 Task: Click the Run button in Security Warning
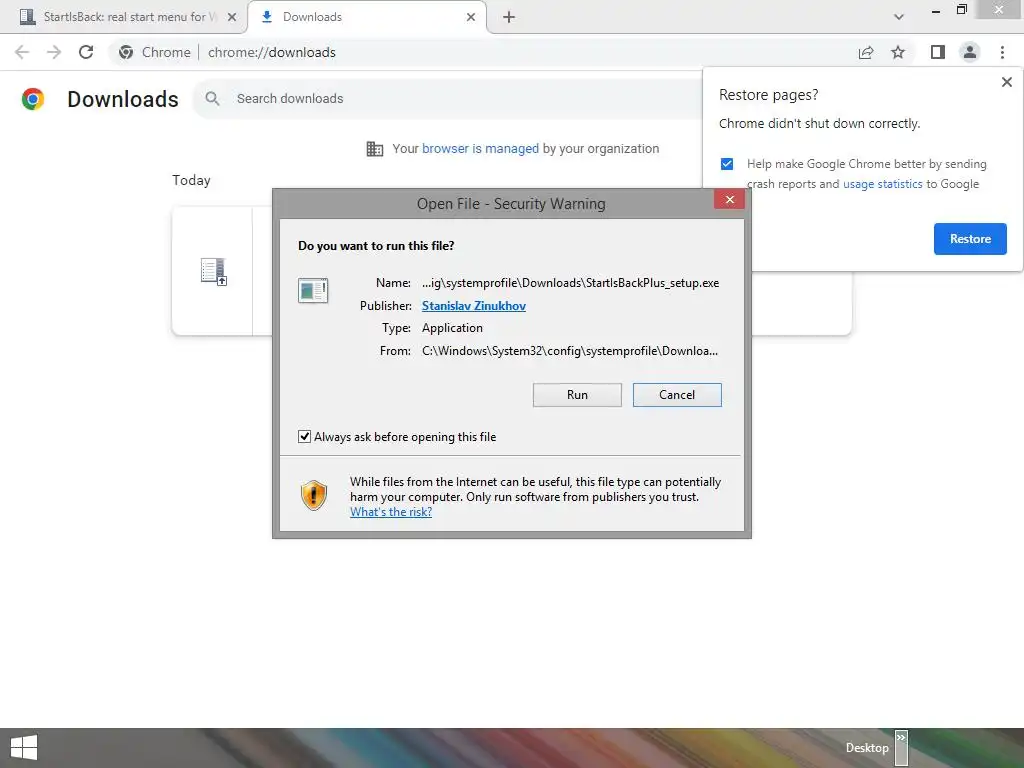577,394
